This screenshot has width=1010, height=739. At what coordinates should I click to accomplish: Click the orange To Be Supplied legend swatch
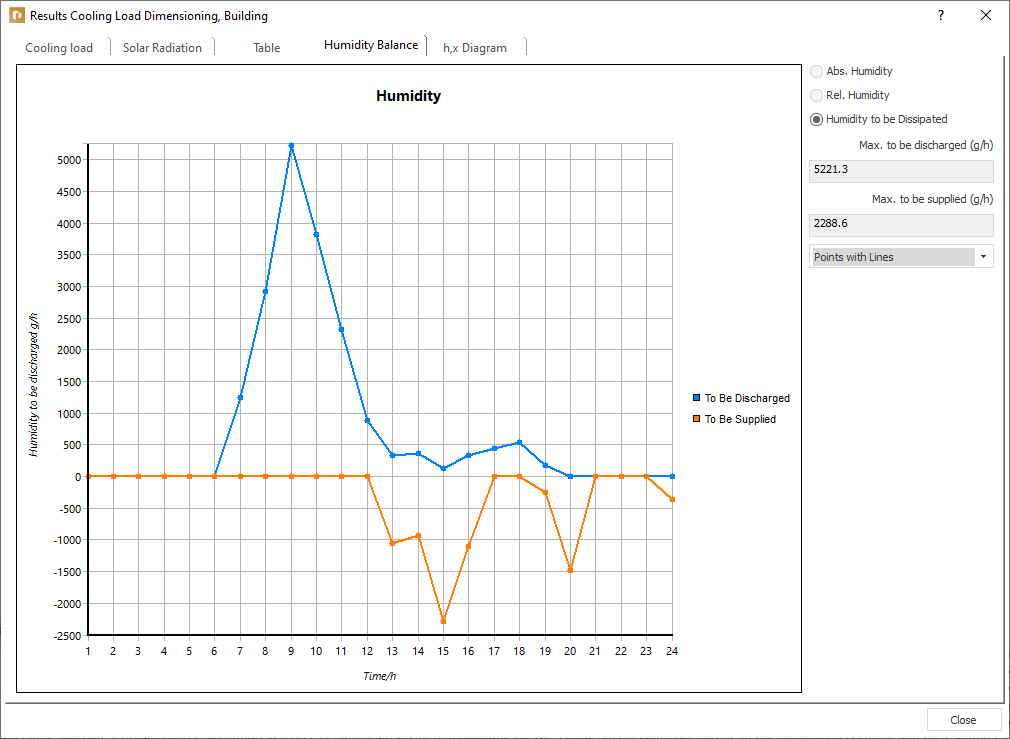(x=696, y=419)
